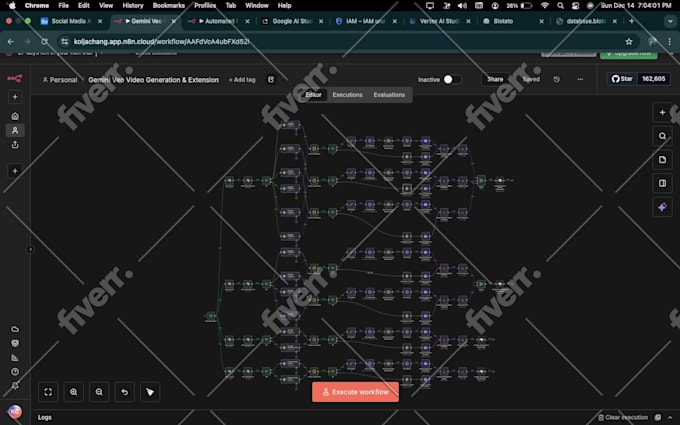Screen dimensions: 680x425
Task: Switch to the Evaluations tab
Action: click(389, 95)
